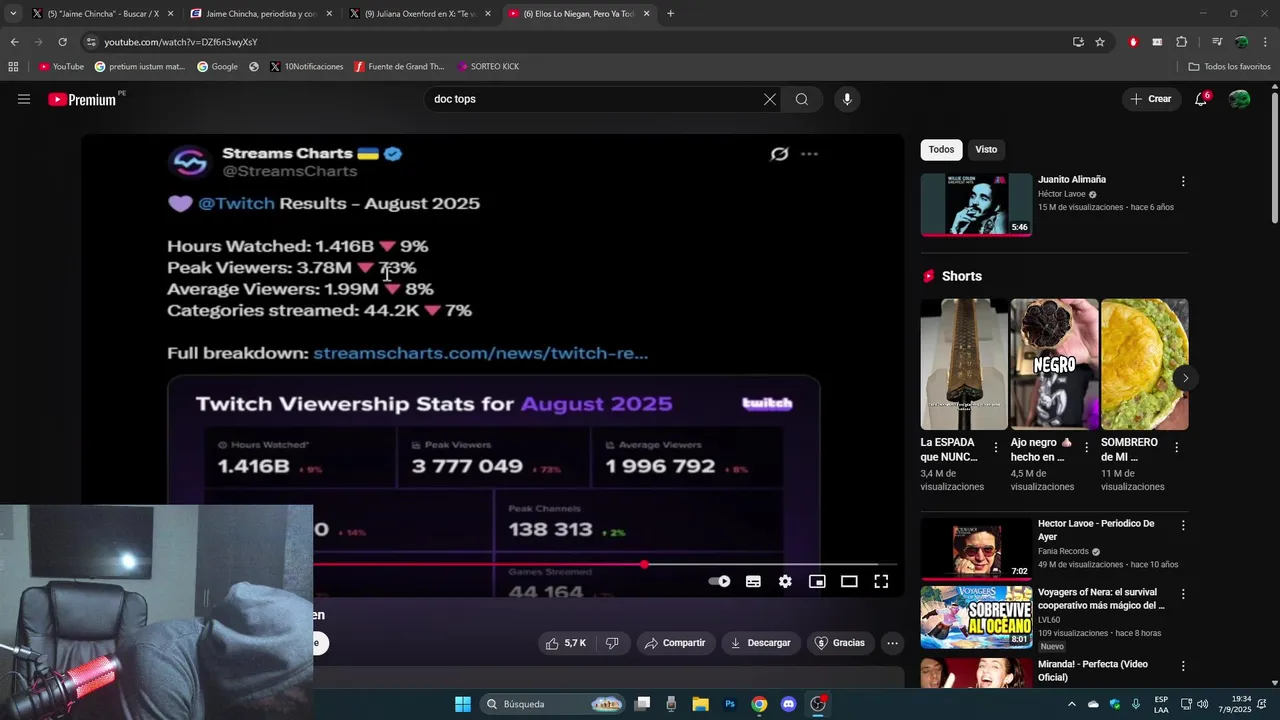Open Juanito Alimaña video thumbnail

(976, 205)
